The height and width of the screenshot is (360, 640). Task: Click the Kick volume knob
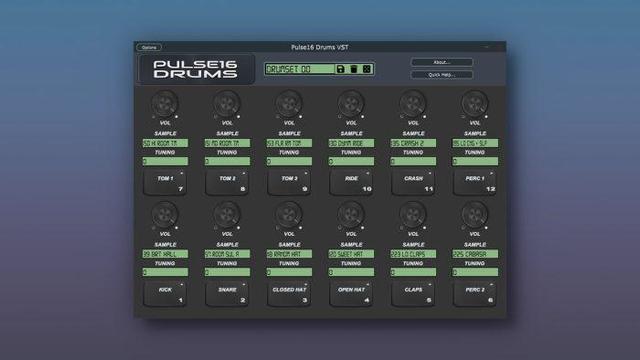[165, 215]
